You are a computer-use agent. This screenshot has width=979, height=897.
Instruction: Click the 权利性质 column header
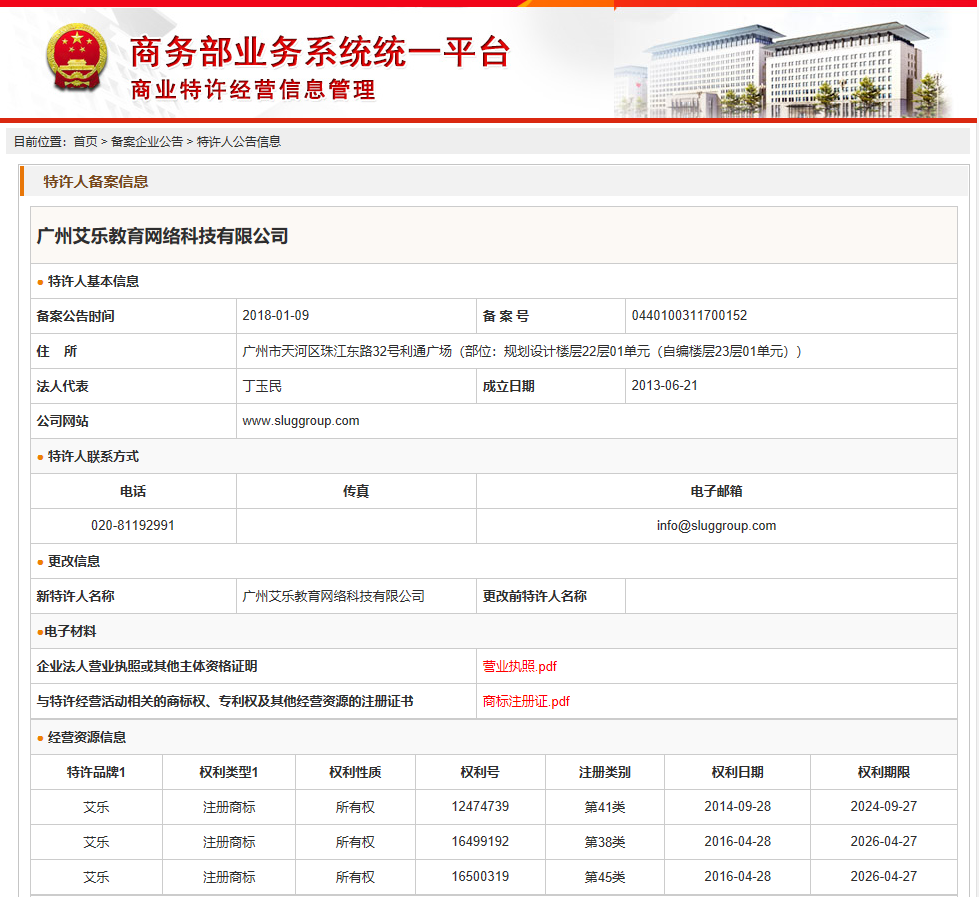tap(355, 772)
